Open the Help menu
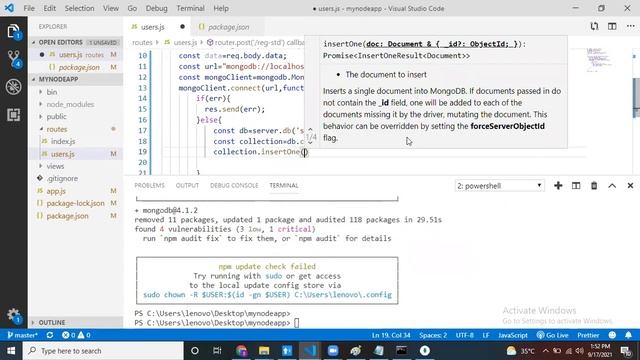The width and height of the screenshot is (640, 360). 221,8
